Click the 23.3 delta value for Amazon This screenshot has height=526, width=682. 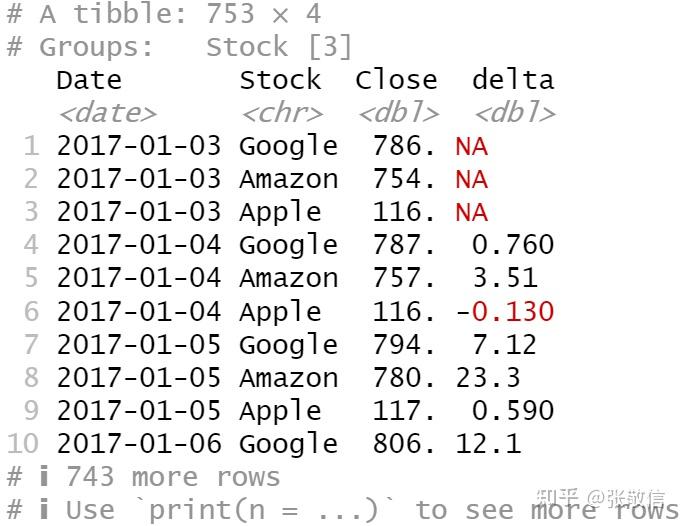(488, 378)
